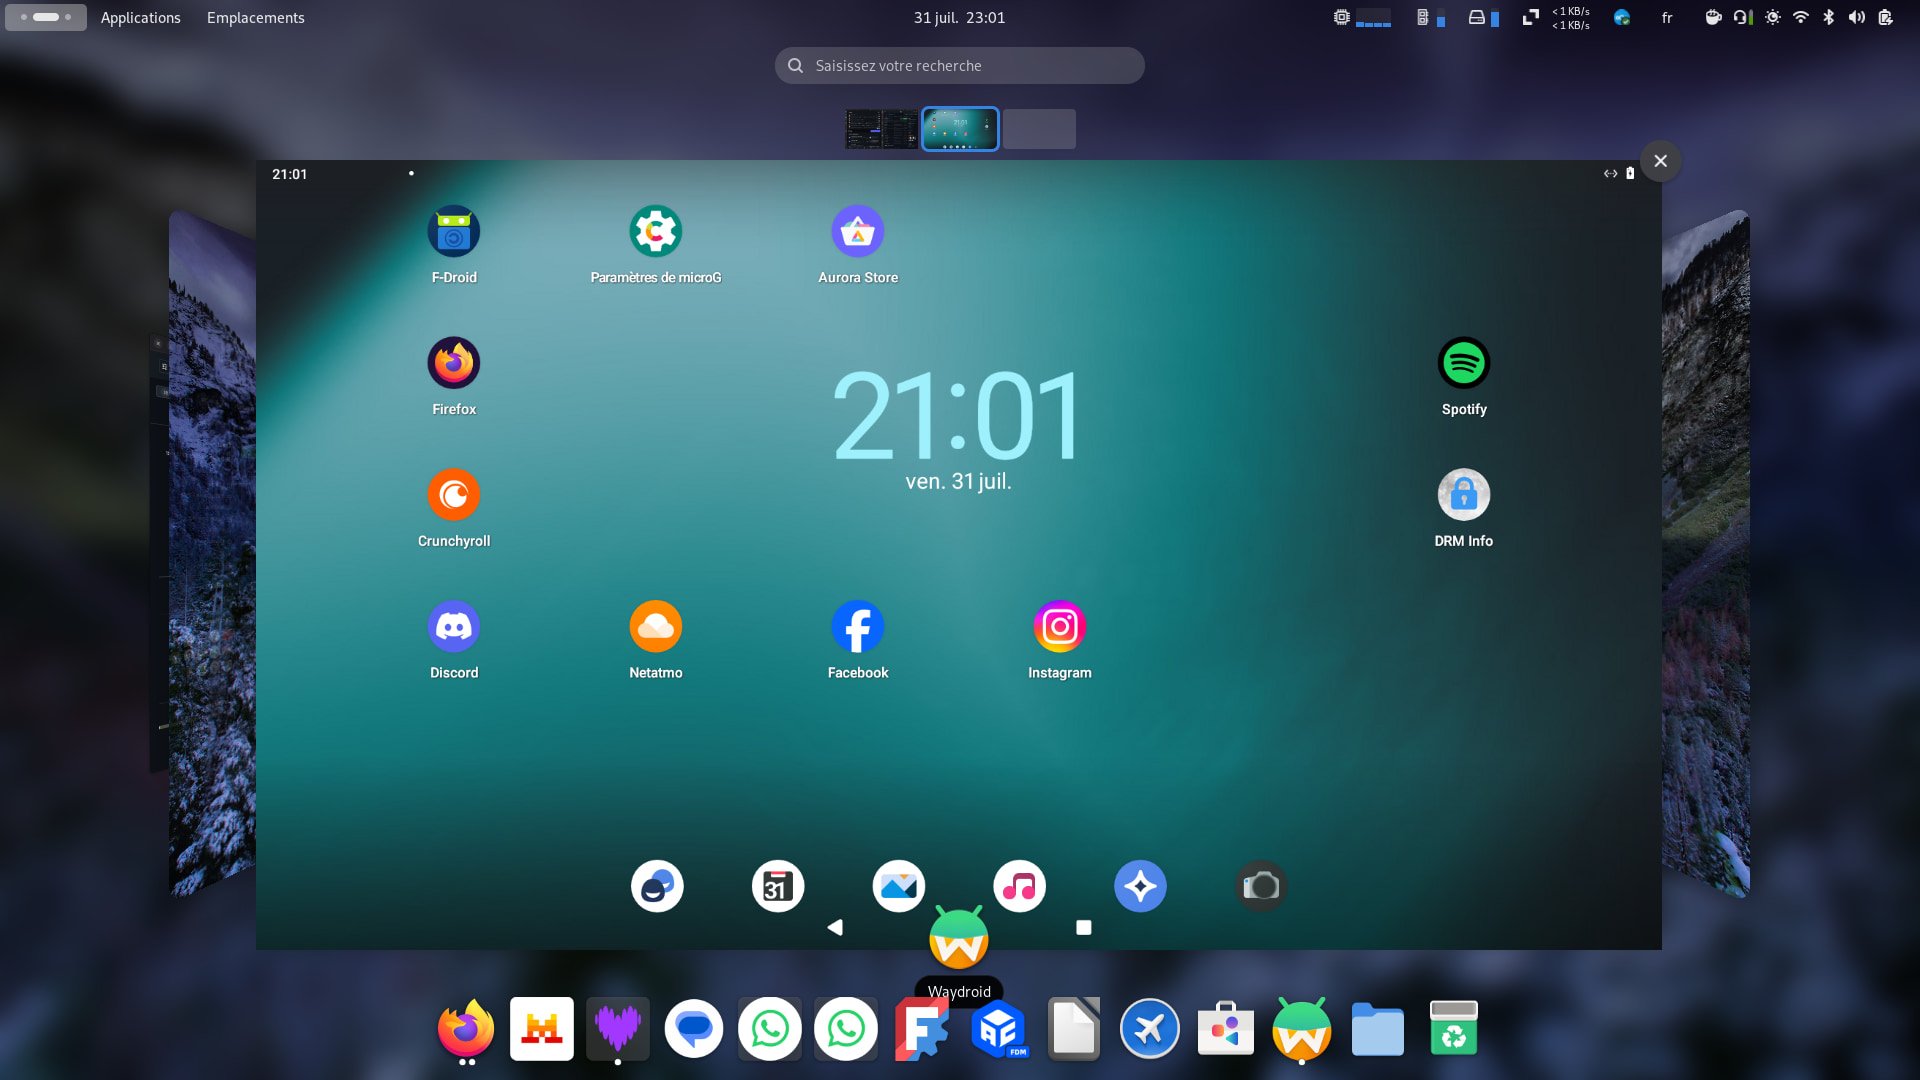Click the Waydroid icon overlaid on the window
The height and width of the screenshot is (1080, 1920).
959,938
